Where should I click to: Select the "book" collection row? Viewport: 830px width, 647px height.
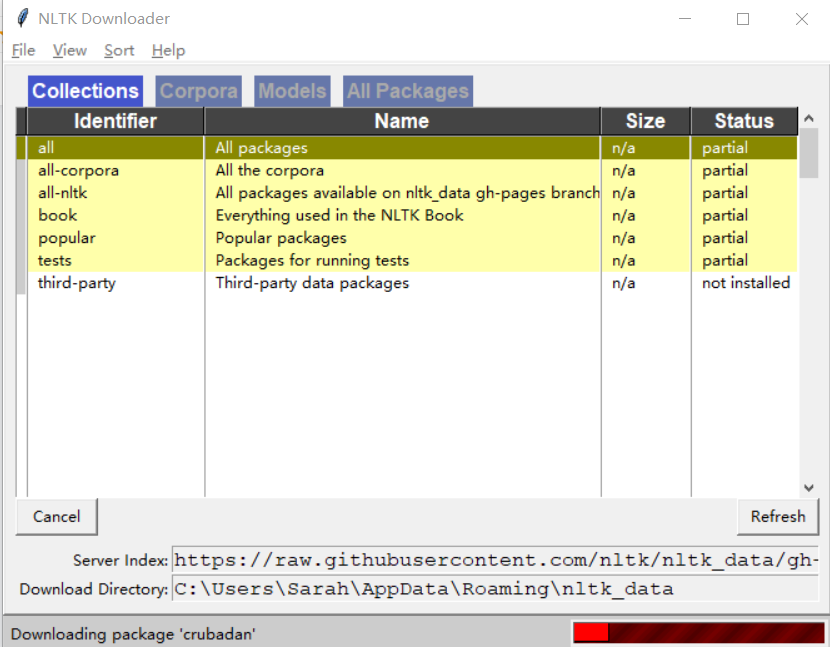[x=300, y=215]
